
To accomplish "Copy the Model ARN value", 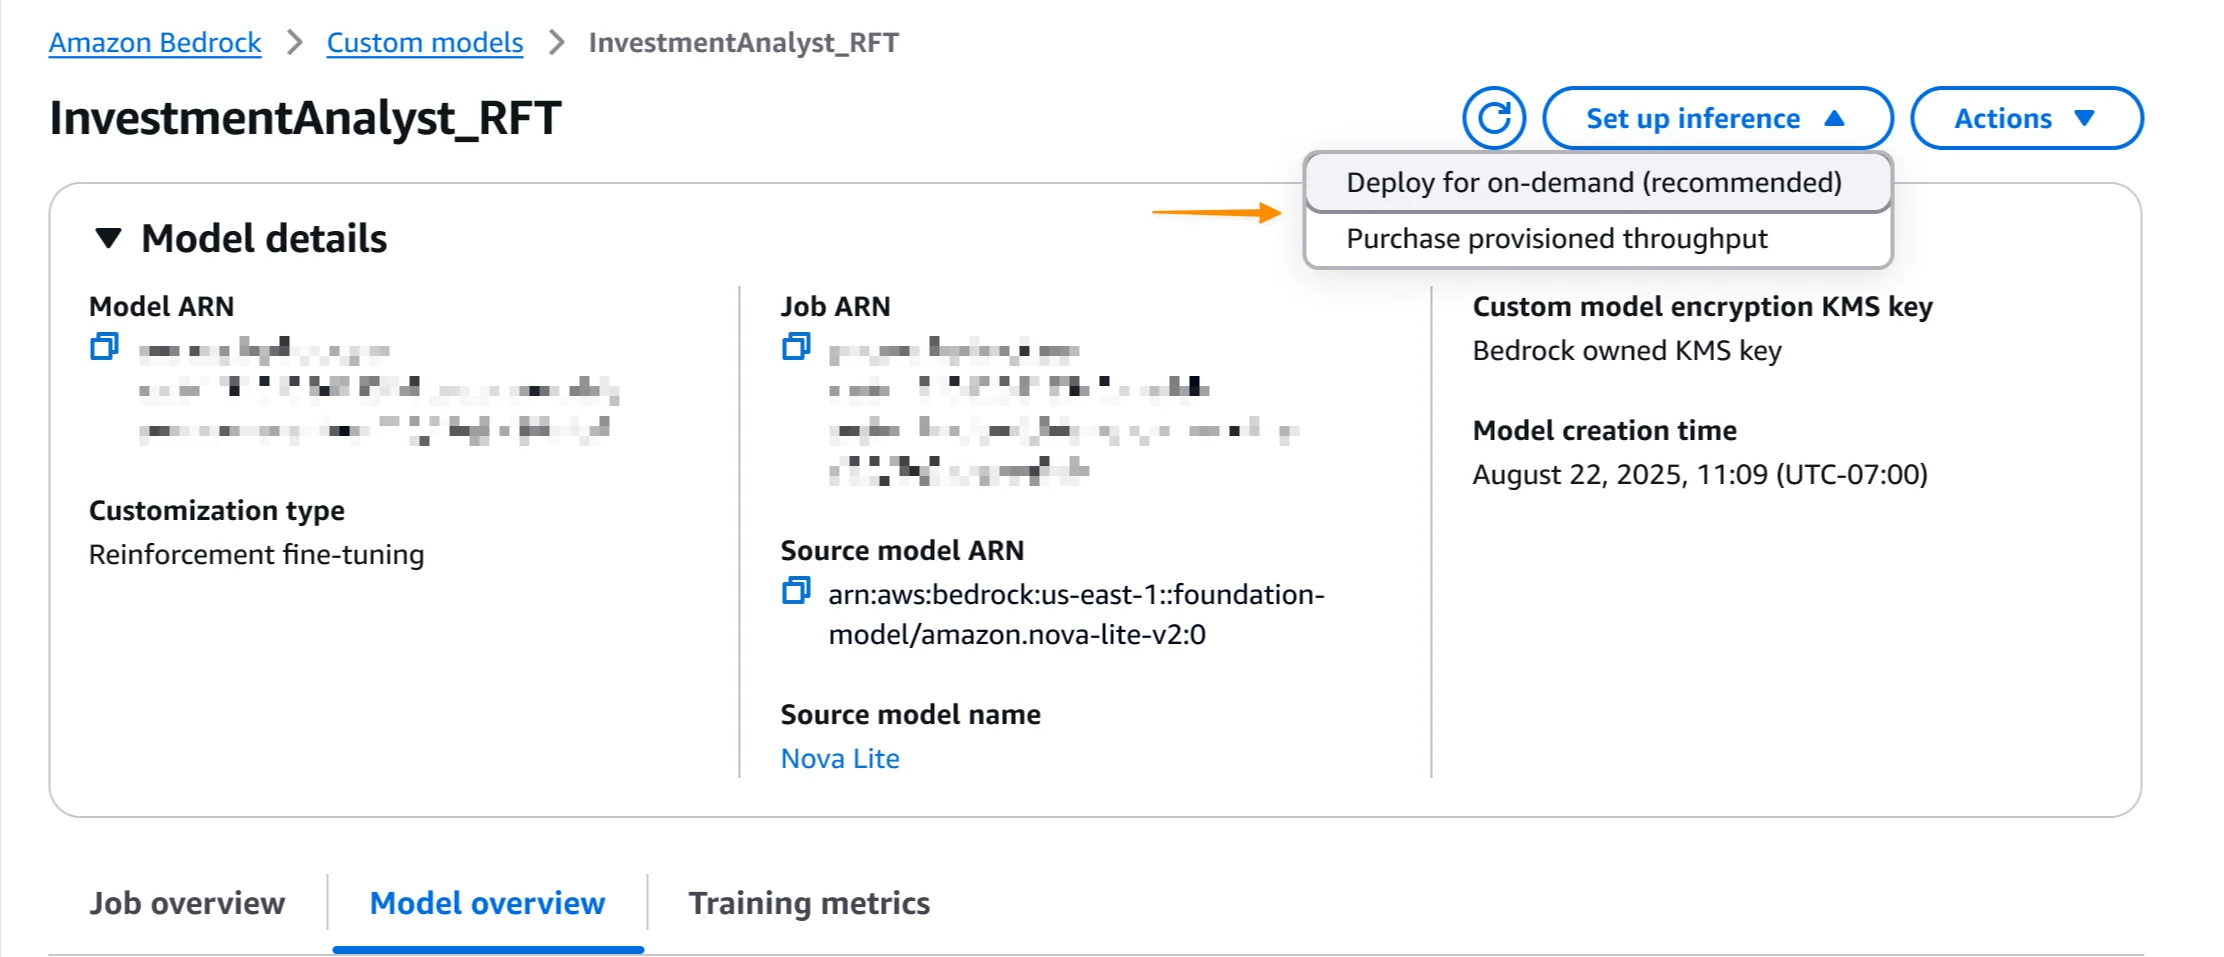I will pyautogui.click(x=104, y=347).
